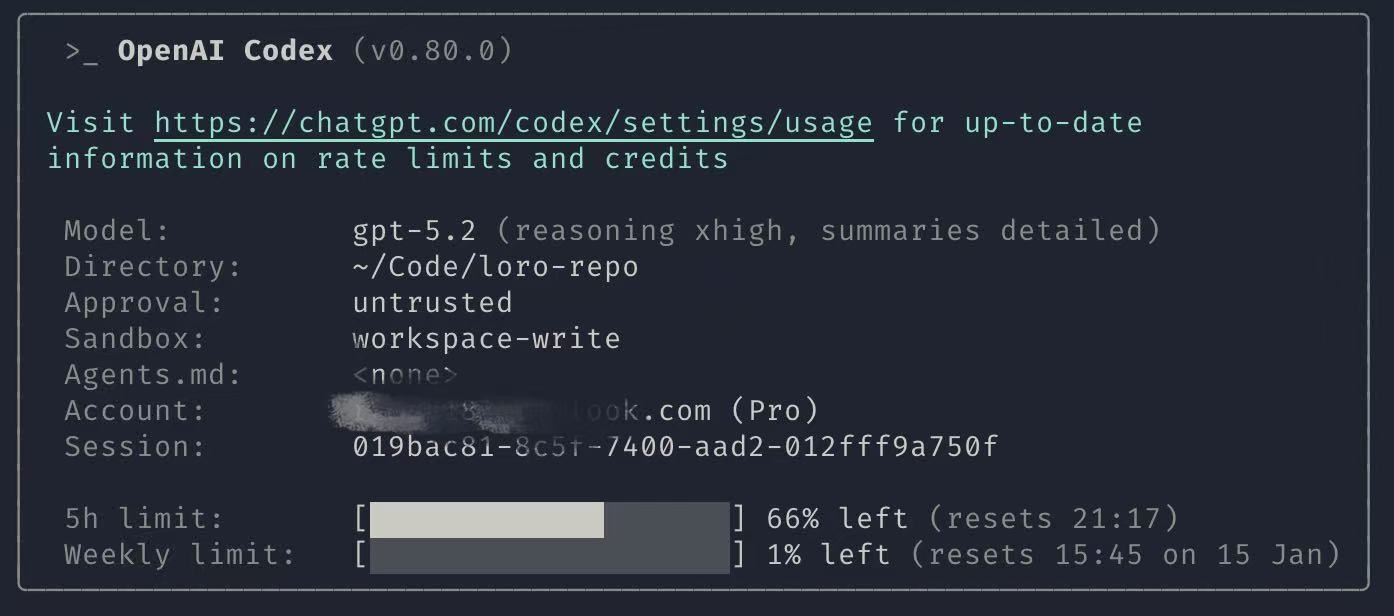Screen dimensions: 1394x616
Task: Open the chatgpt.com codex usage link
Action: [514, 123]
